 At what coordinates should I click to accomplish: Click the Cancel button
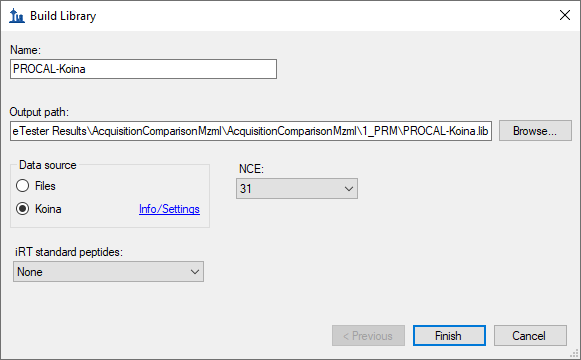pyautogui.click(x=530, y=336)
